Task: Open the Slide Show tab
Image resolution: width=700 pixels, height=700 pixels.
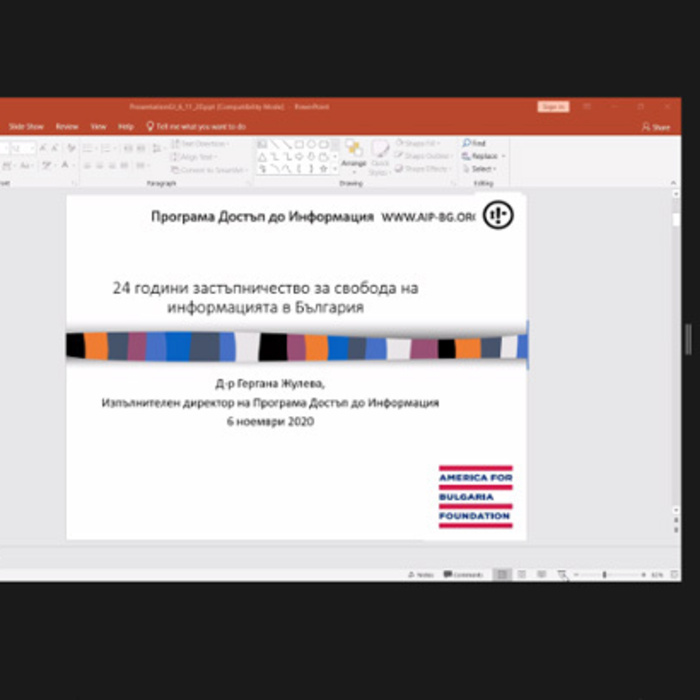Action: click(x=26, y=127)
